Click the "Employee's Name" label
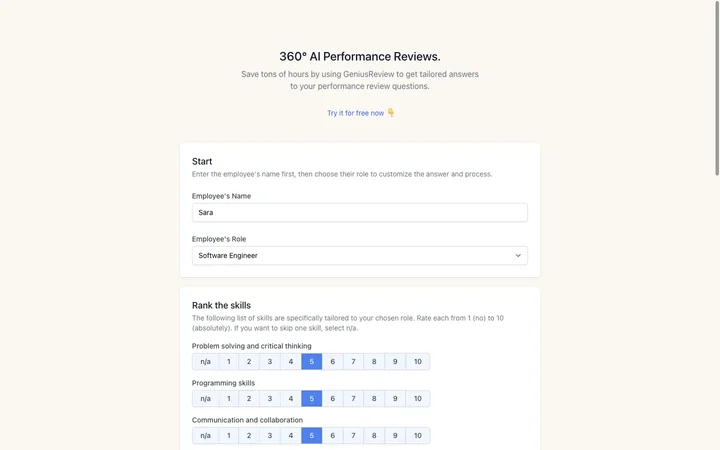This screenshot has width=720, height=450. (x=221, y=196)
